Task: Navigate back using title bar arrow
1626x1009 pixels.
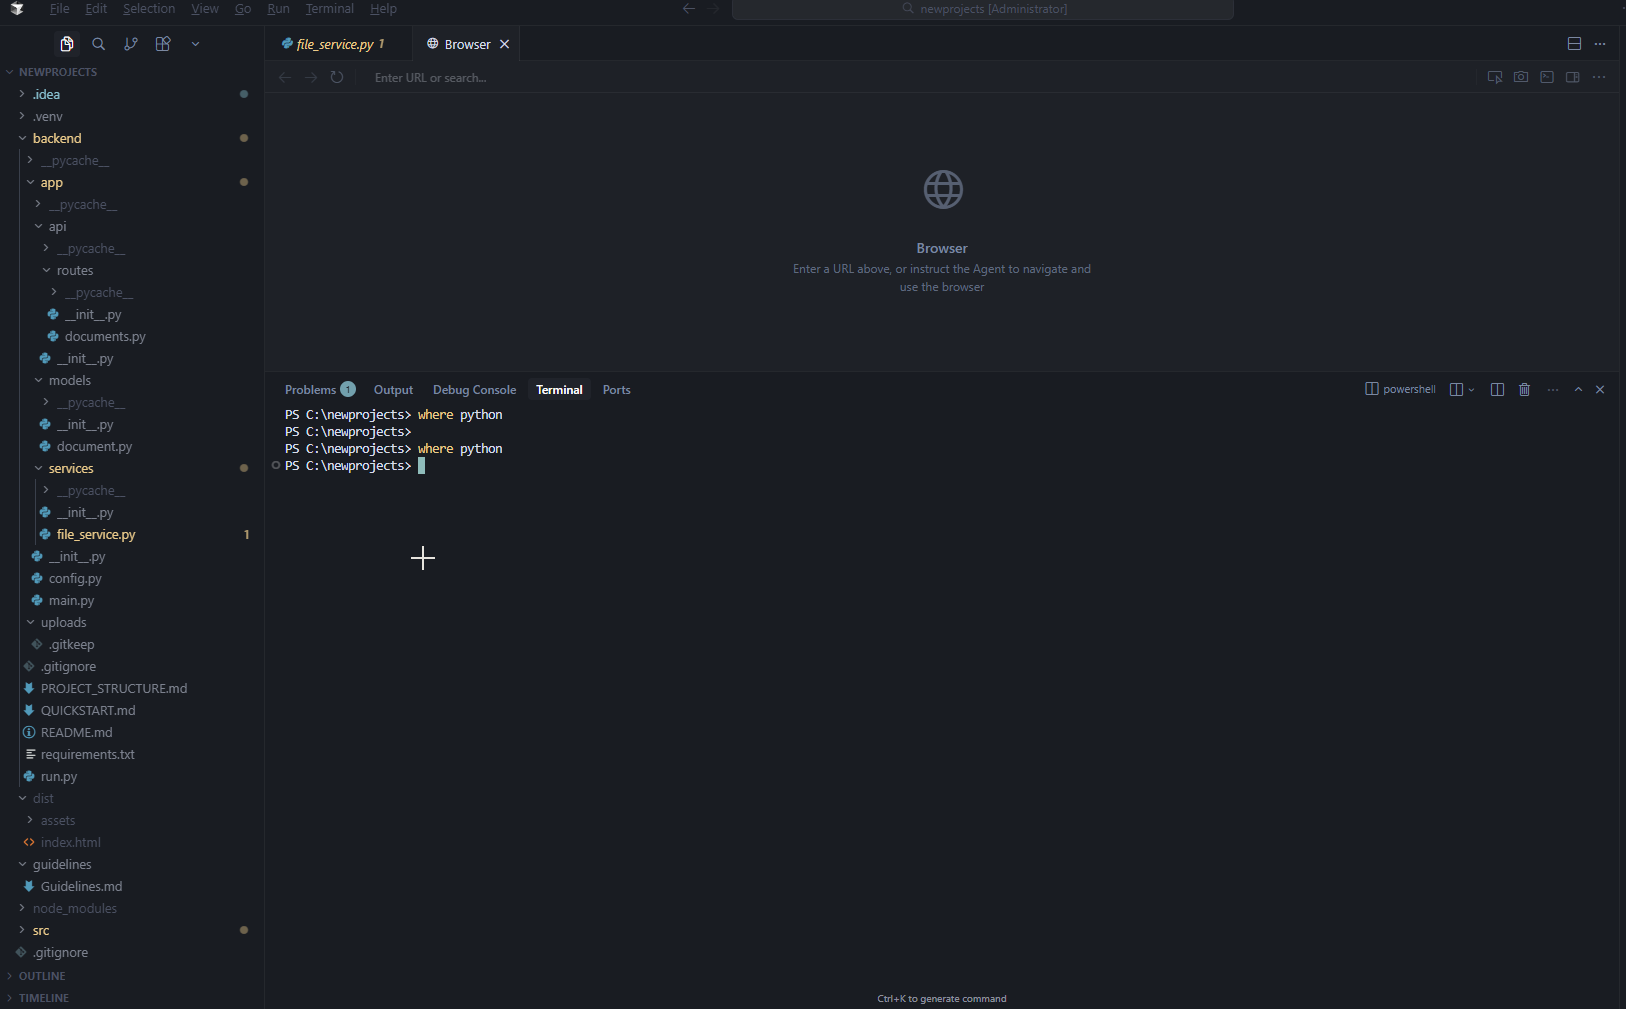Action: click(x=689, y=9)
